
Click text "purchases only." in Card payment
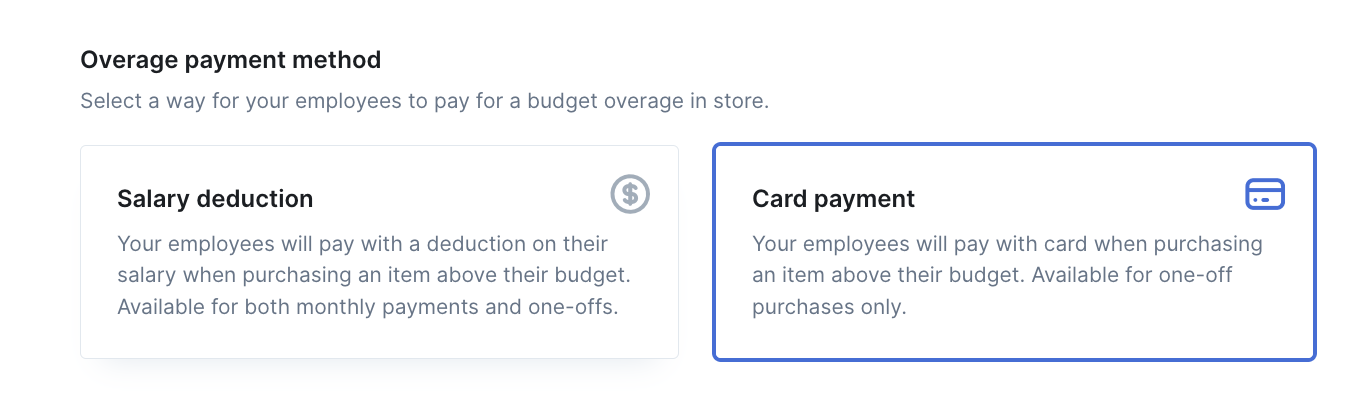[829, 307]
